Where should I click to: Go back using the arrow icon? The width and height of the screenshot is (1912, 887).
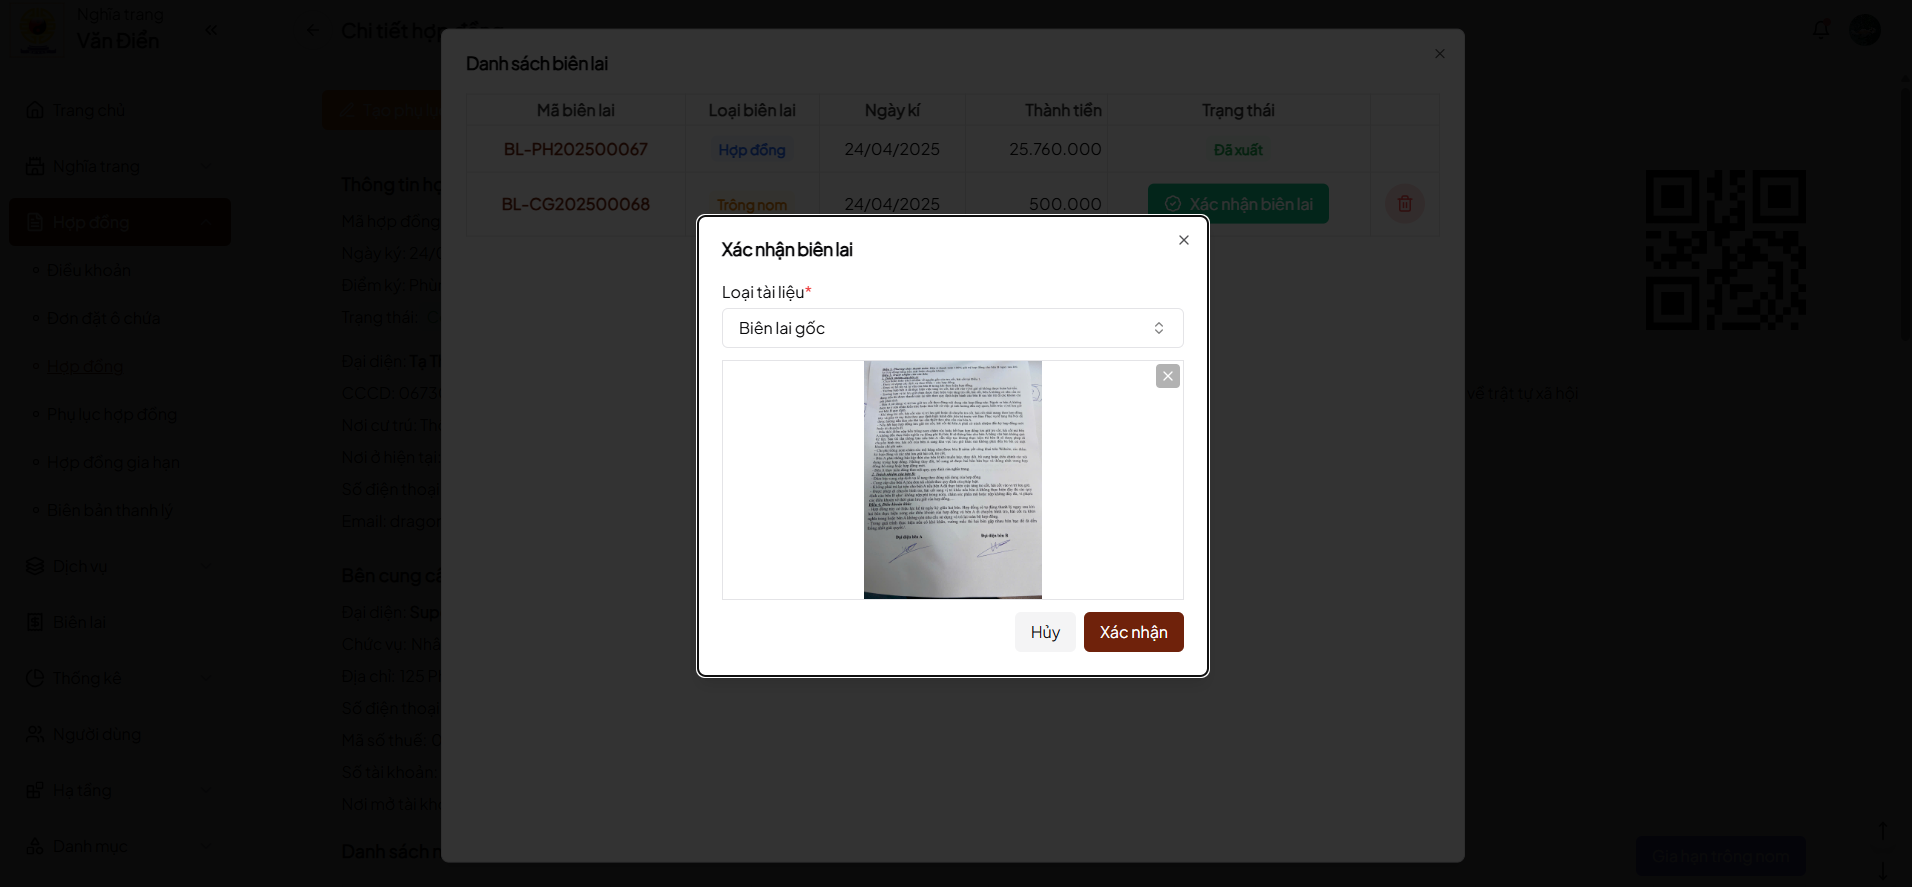(313, 30)
